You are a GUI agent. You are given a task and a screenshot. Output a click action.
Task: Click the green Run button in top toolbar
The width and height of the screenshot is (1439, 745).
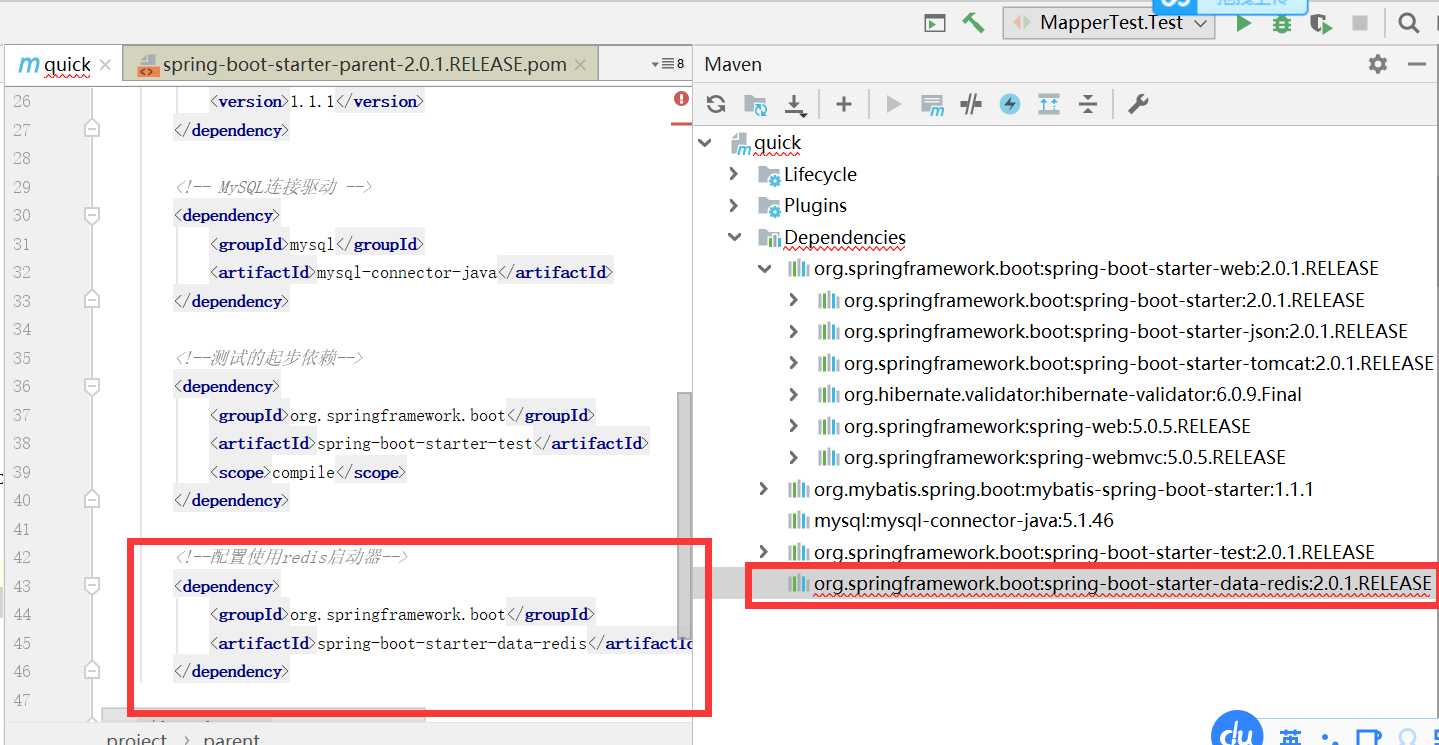[1243, 23]
